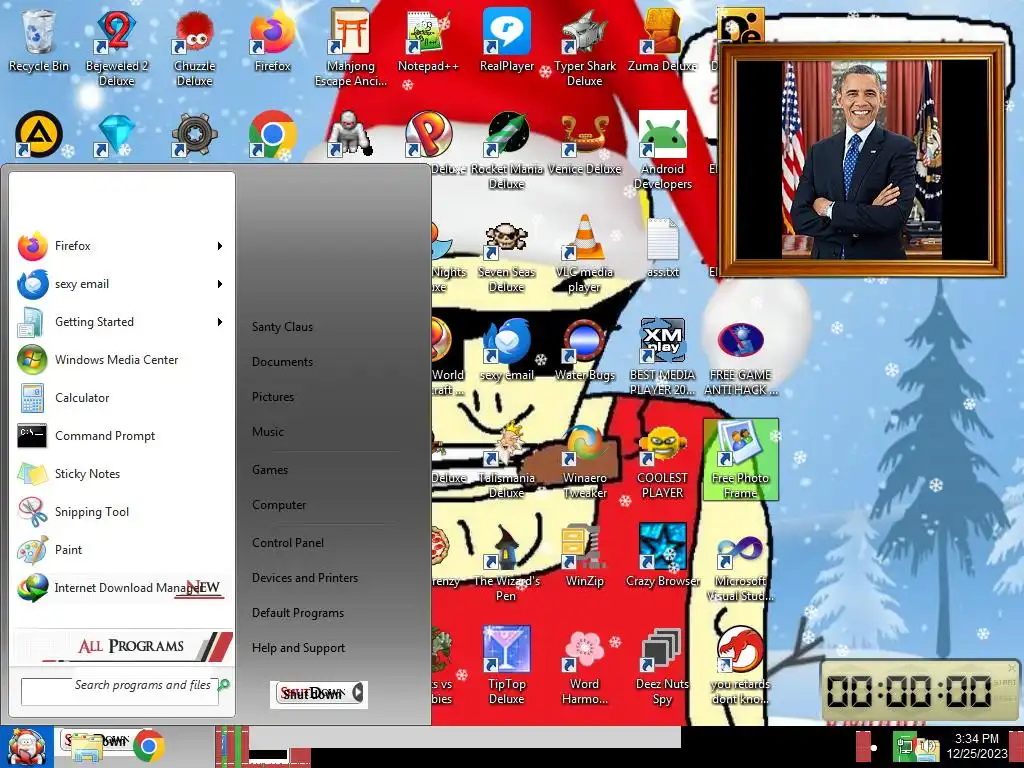Screen dimensions: 1024x768
Task: Click the Santa Start button on the taskbar
Action: (x=26, y=747)
